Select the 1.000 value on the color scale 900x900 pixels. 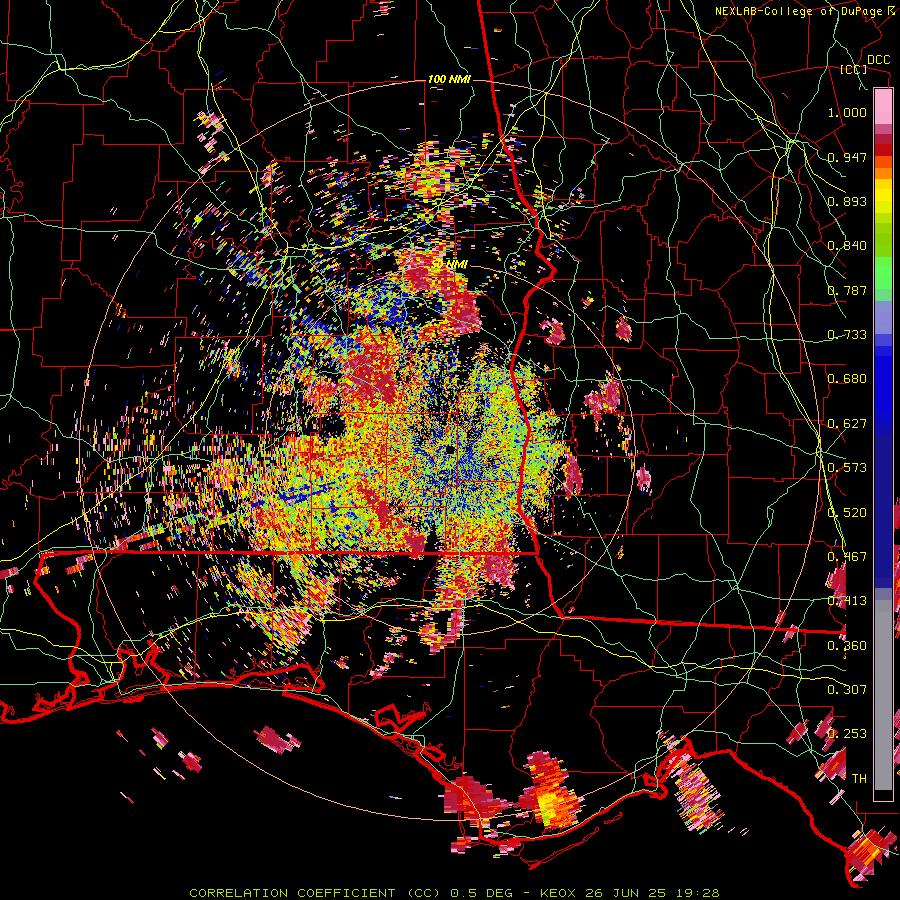847,112
